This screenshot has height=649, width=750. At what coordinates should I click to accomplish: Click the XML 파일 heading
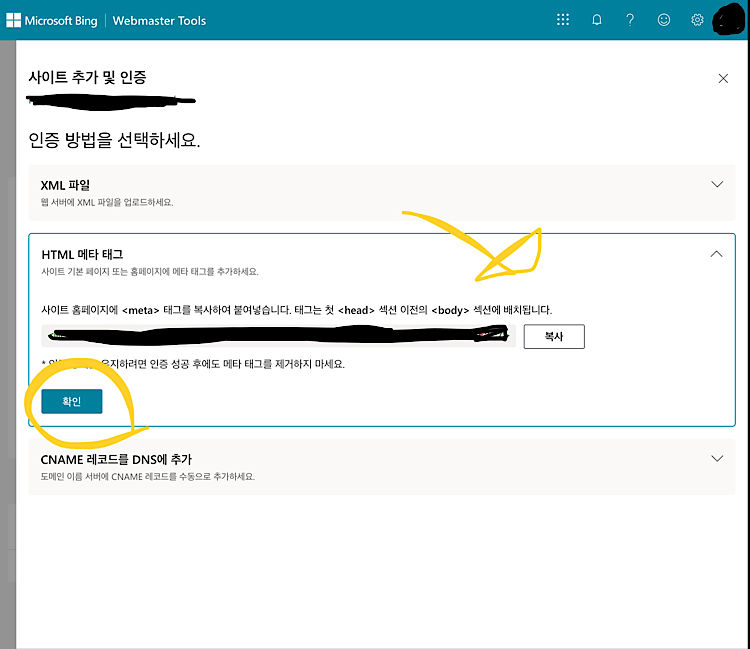[x=65, y=185]
